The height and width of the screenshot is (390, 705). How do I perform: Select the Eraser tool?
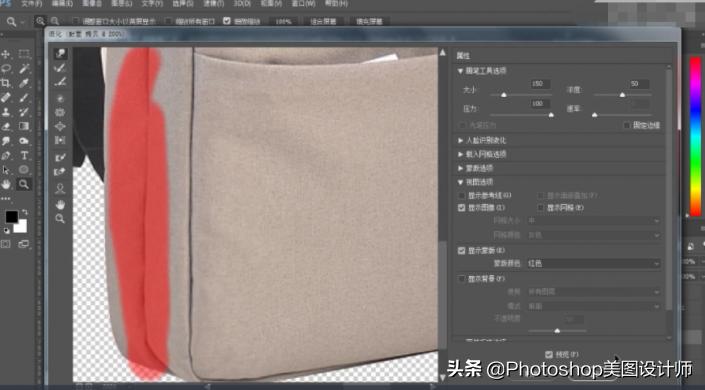6,126
